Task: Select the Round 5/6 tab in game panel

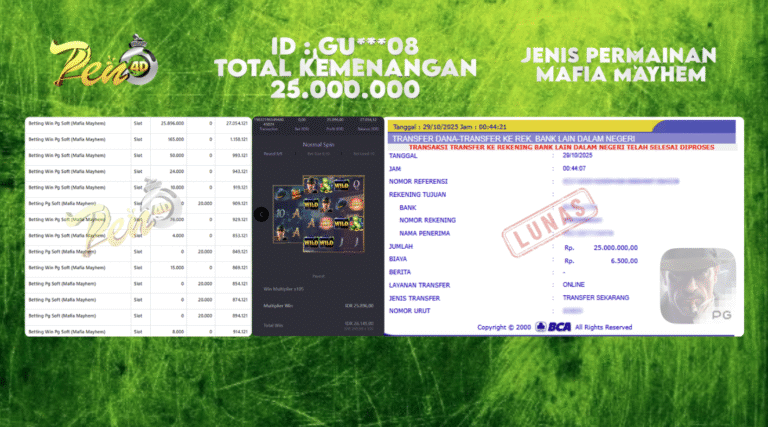Action: coord(273,154)
